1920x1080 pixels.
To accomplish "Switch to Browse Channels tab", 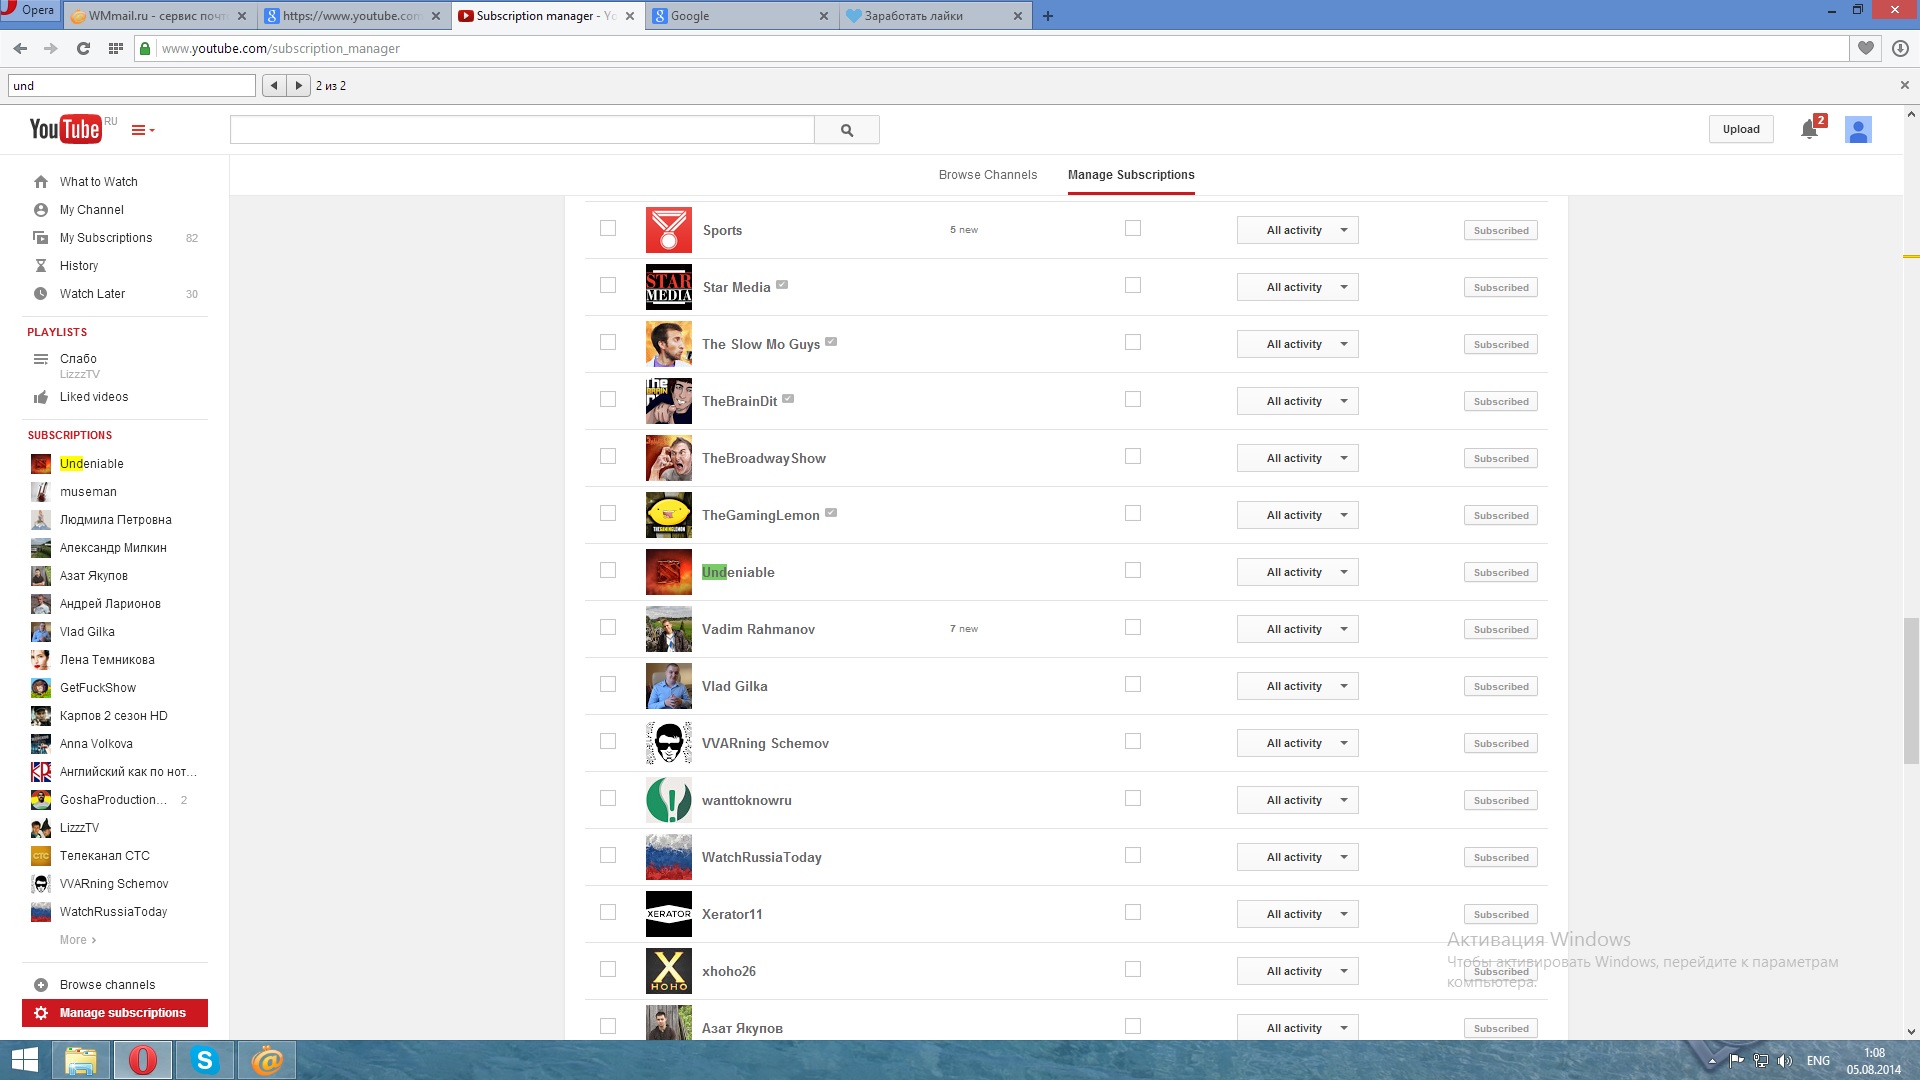I will [987, 175].
